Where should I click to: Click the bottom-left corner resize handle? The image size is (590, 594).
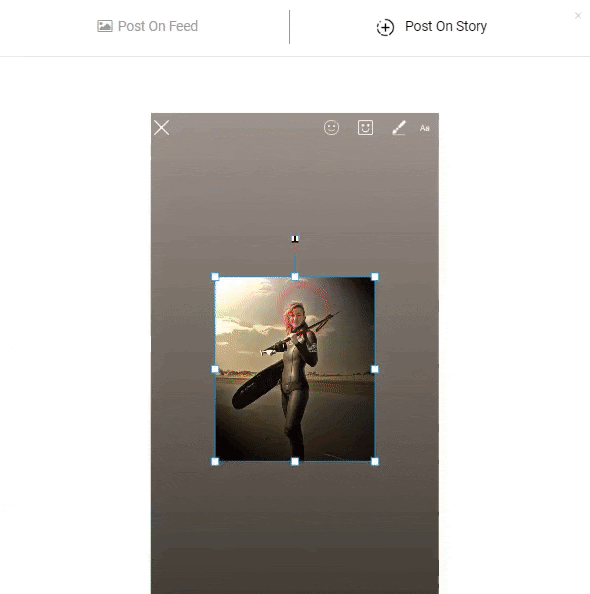pyautogui.click(x=215, y=461)
